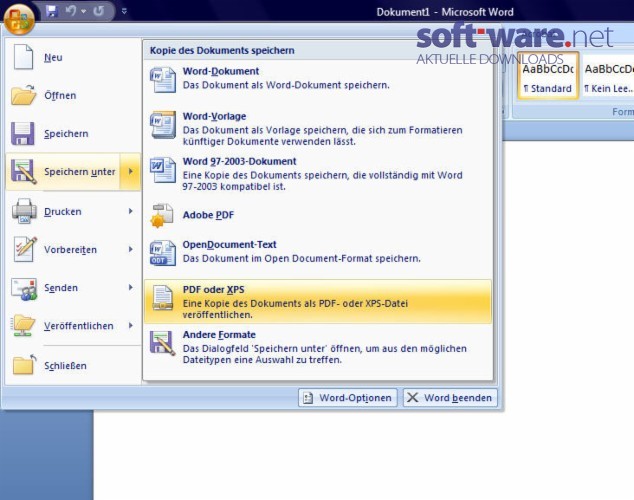Click the options icon on Word-Optionen button
This screenshot has width=634, height=500.
308,398
